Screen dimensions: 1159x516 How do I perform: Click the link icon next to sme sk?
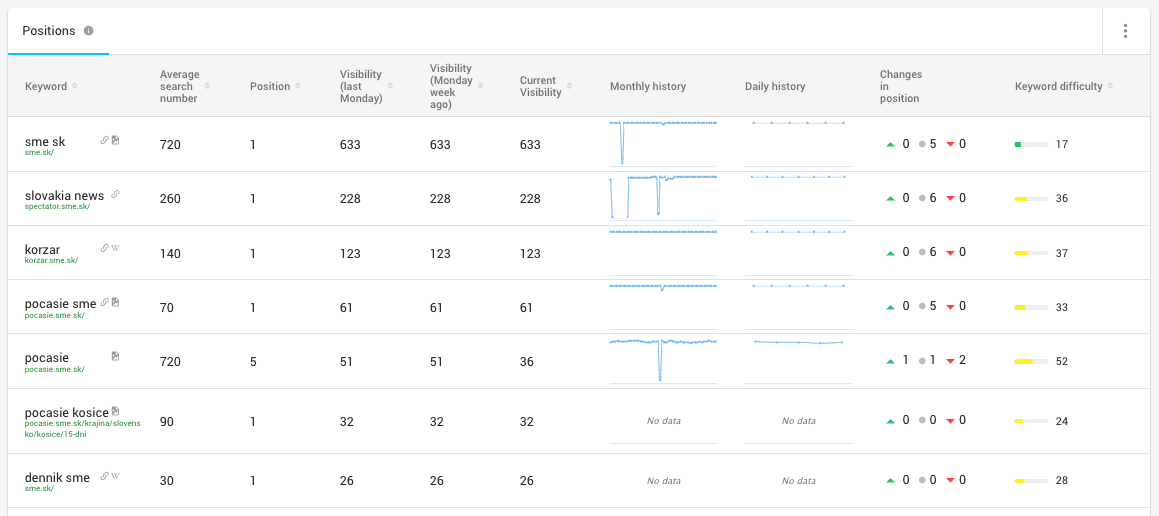tap(105, 140)
